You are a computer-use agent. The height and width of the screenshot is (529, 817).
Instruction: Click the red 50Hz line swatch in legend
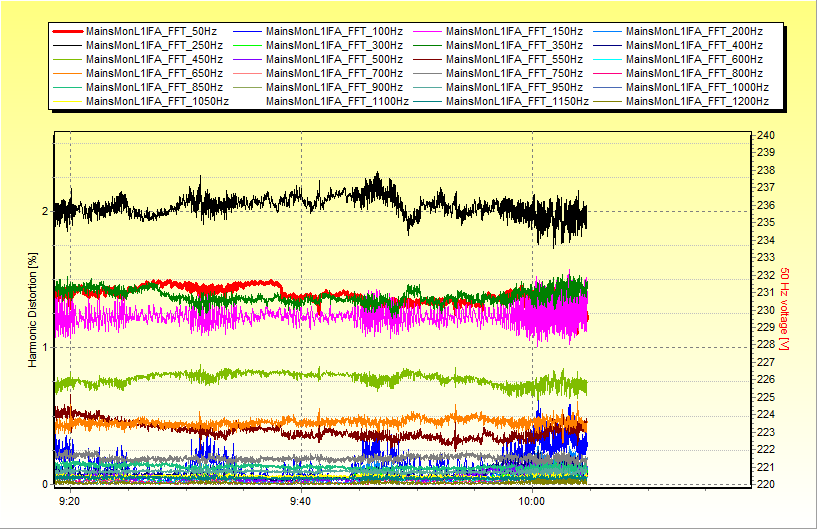coord(67,32)
